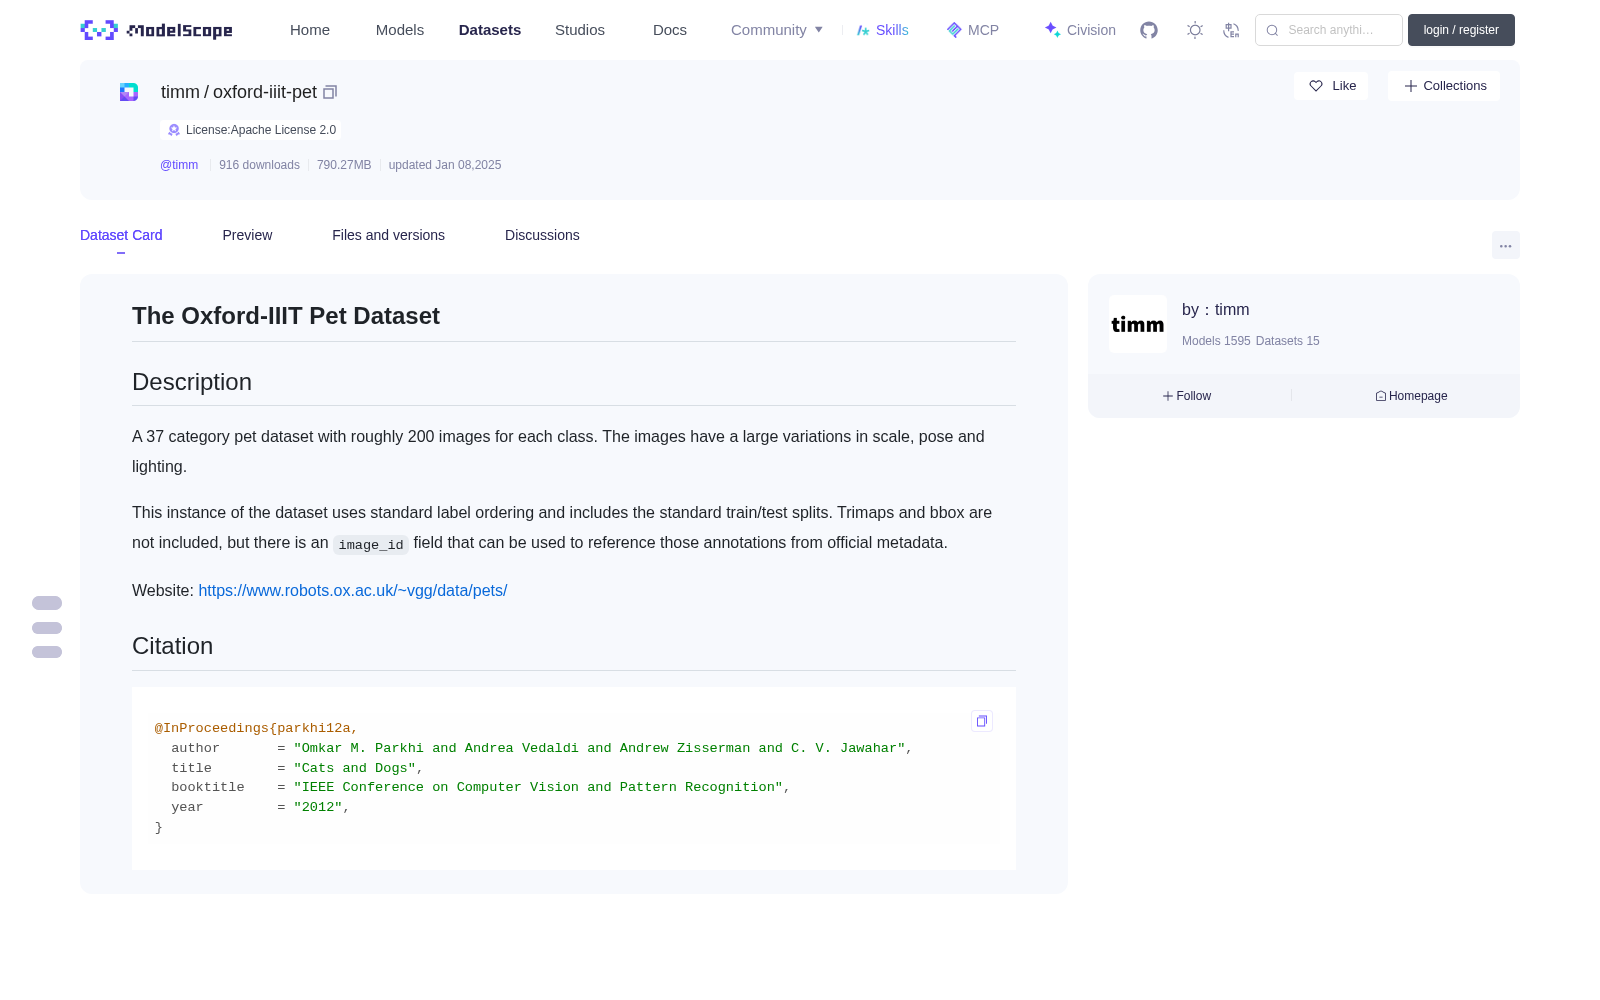
Task: Open the Datasets section
Action: (490, 30)
